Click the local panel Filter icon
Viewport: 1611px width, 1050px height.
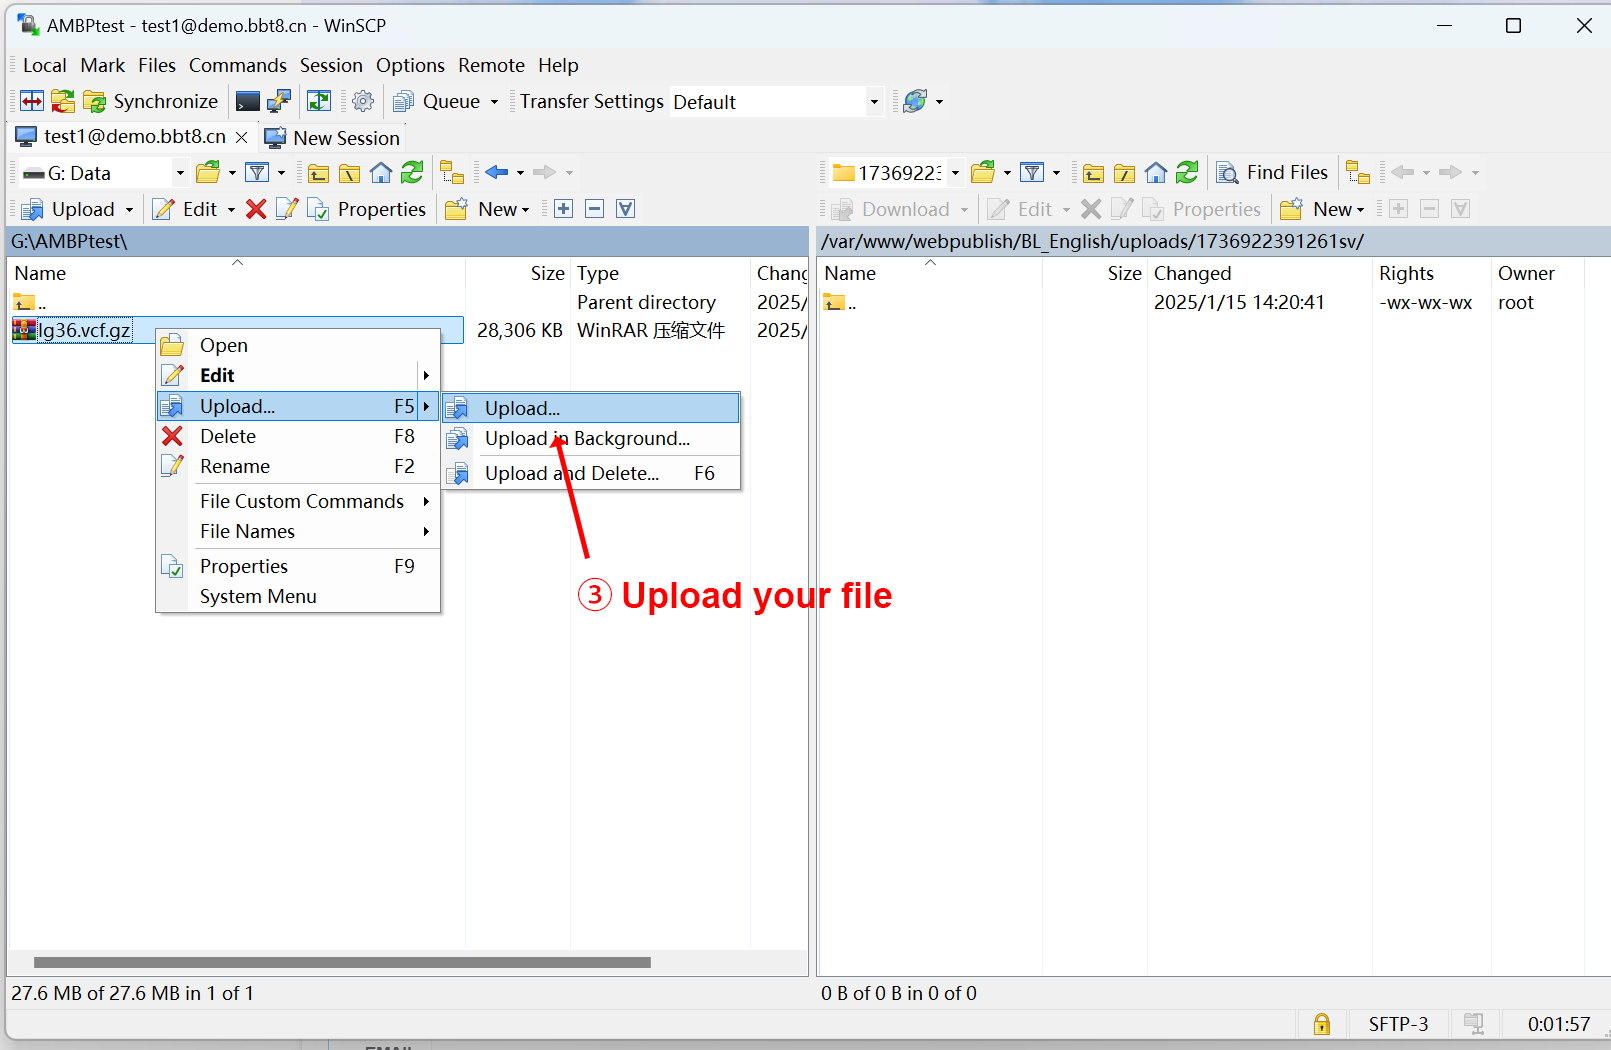click(x=258, y=173)
